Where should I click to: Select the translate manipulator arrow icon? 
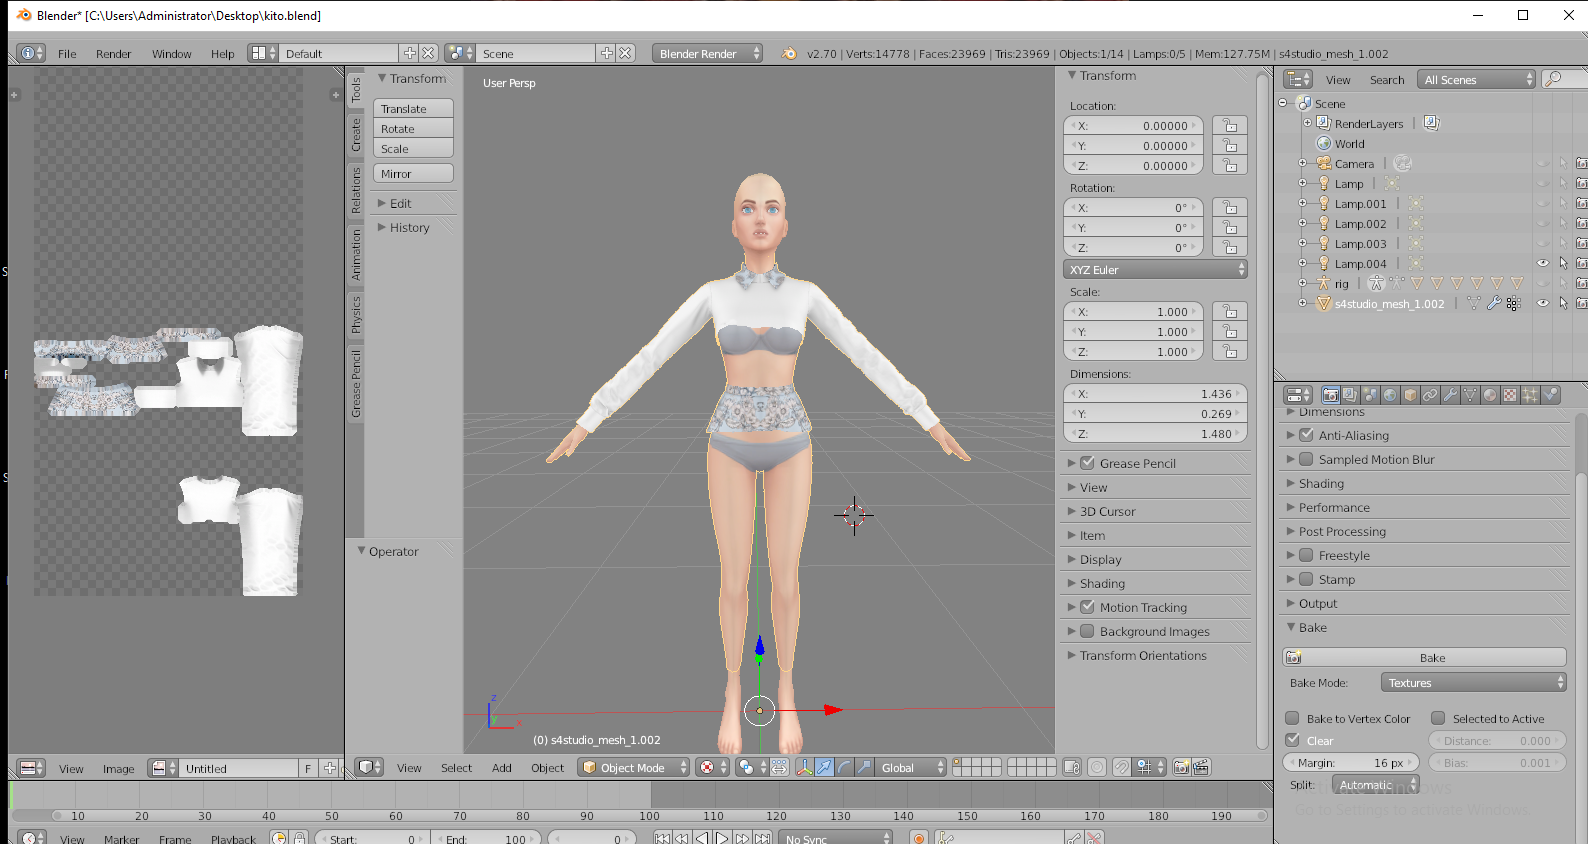coord(824,767)
